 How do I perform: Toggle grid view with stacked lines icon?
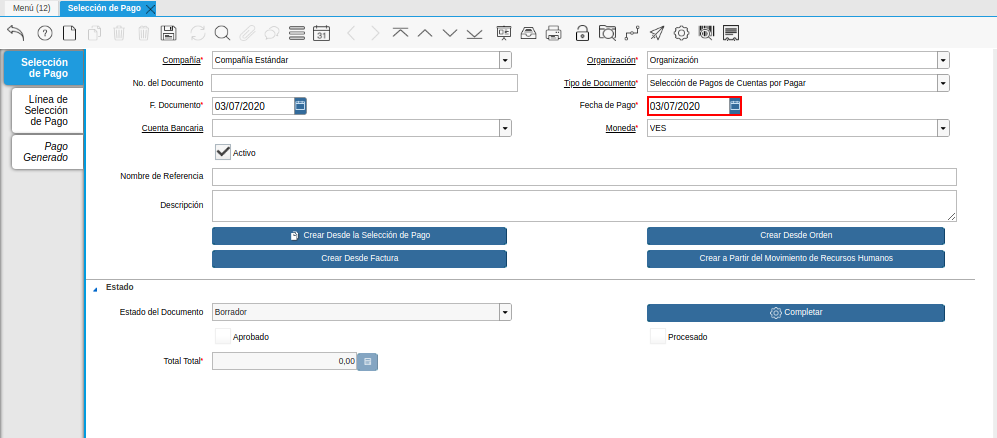[x=296, y=32]
